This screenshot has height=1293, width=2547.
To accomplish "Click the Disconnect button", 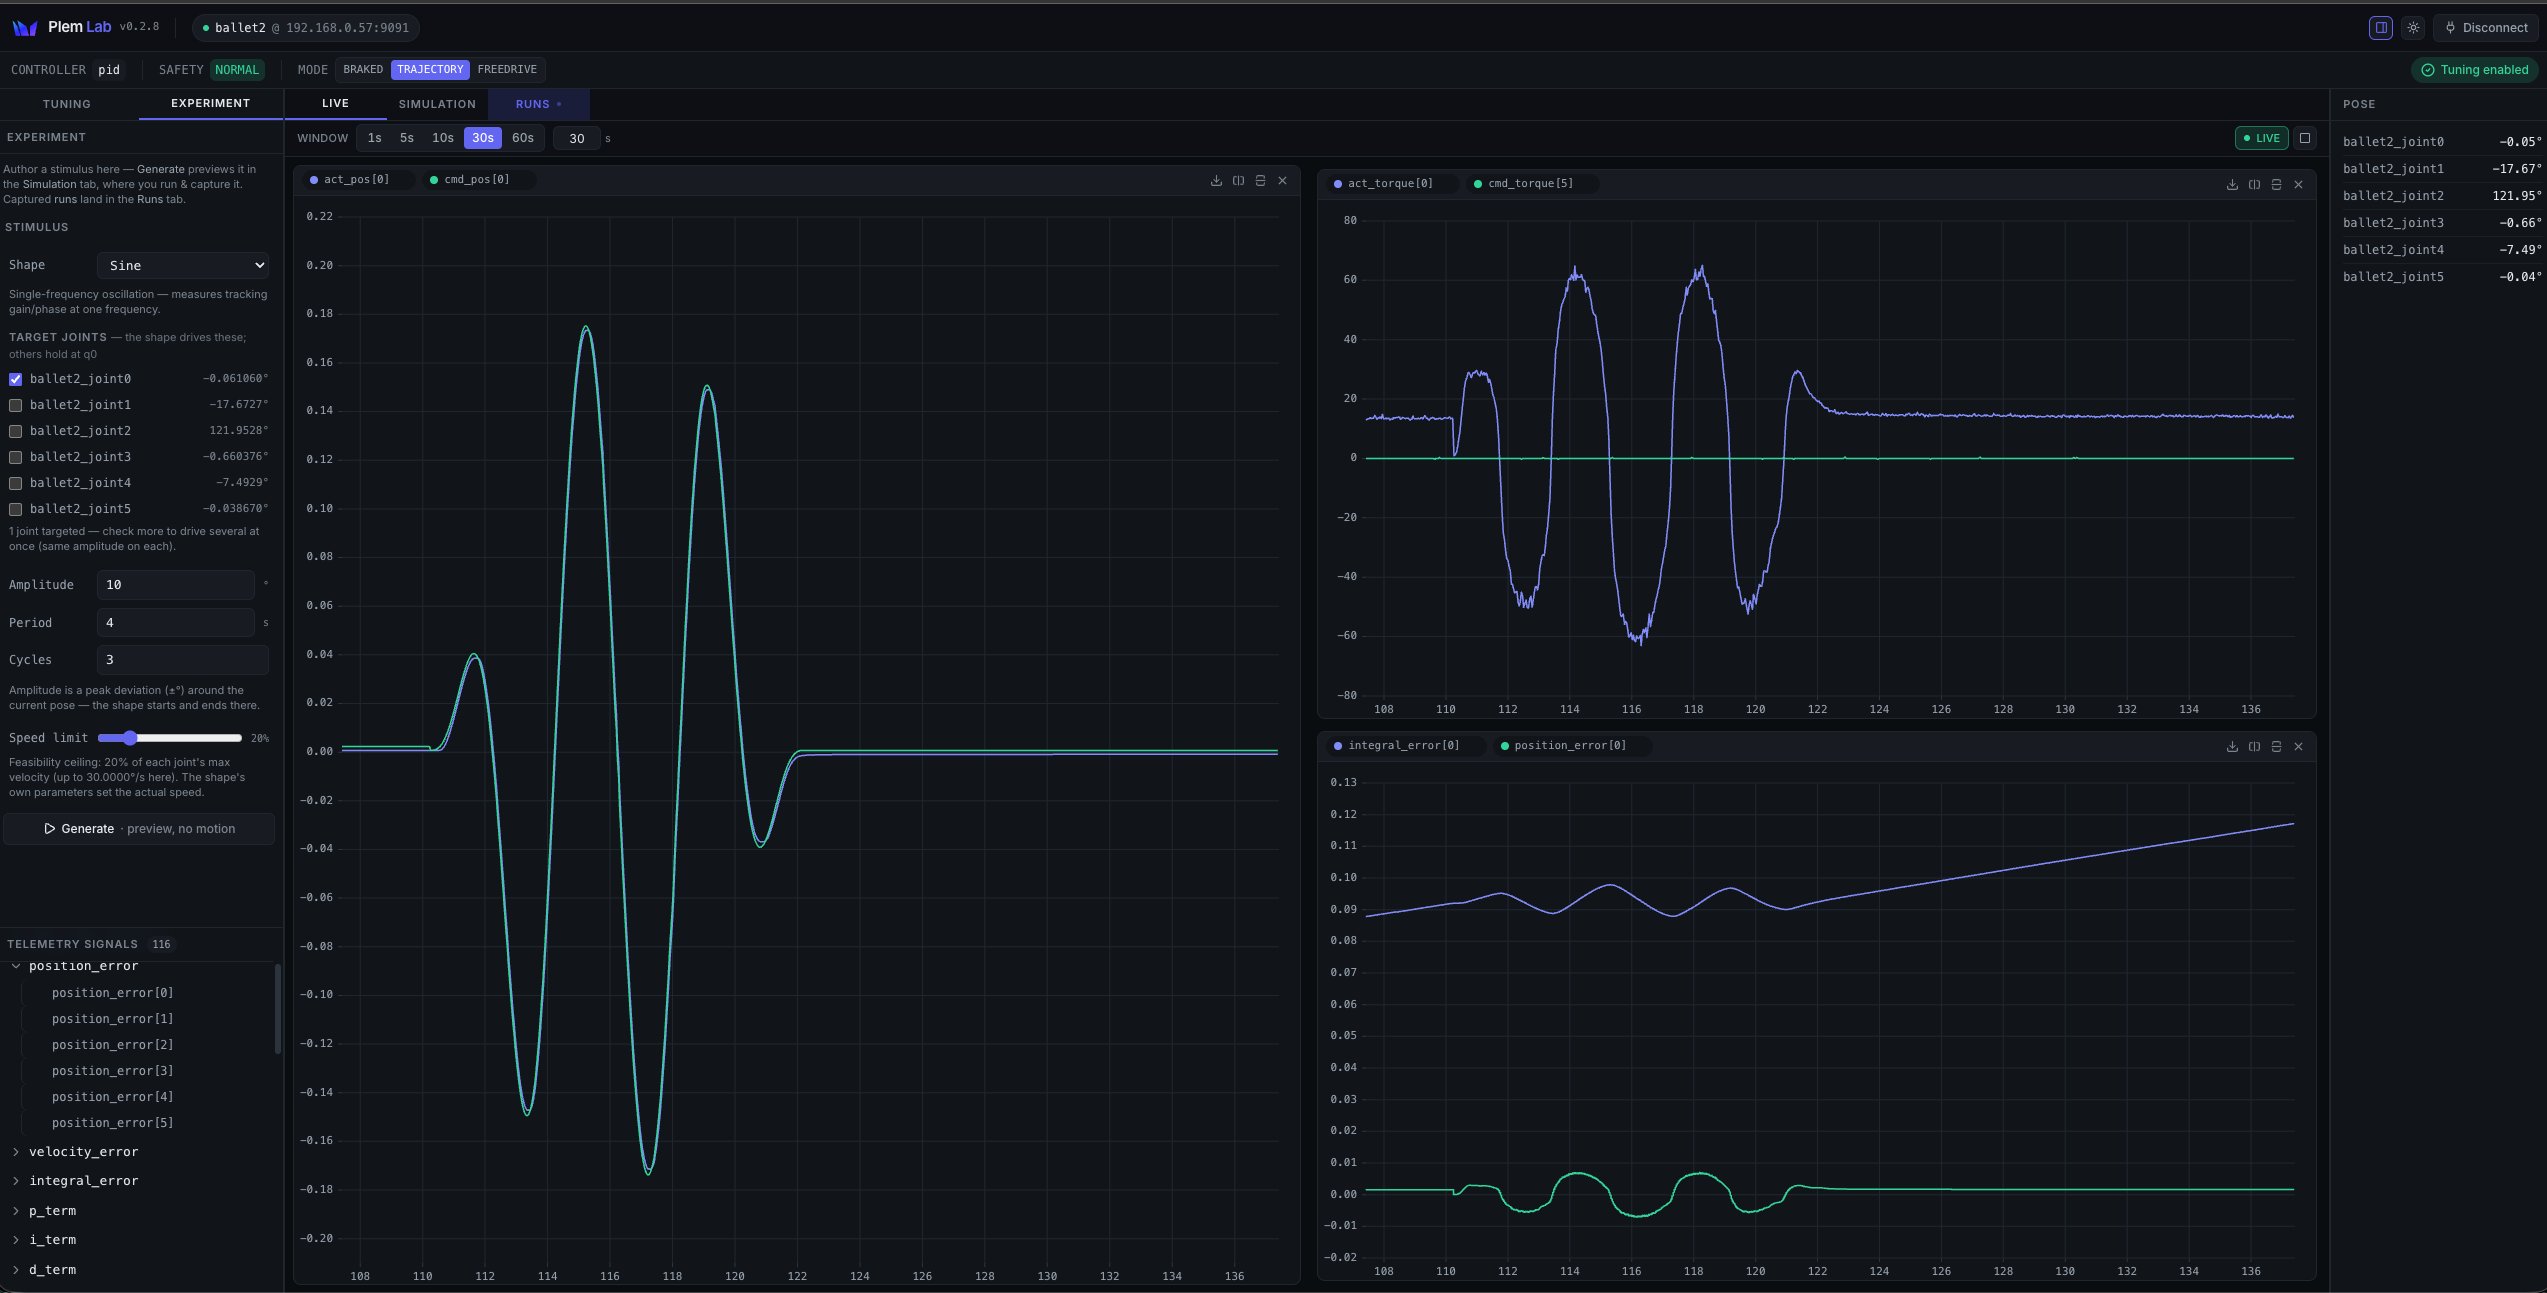I will tap(2486, 28).
